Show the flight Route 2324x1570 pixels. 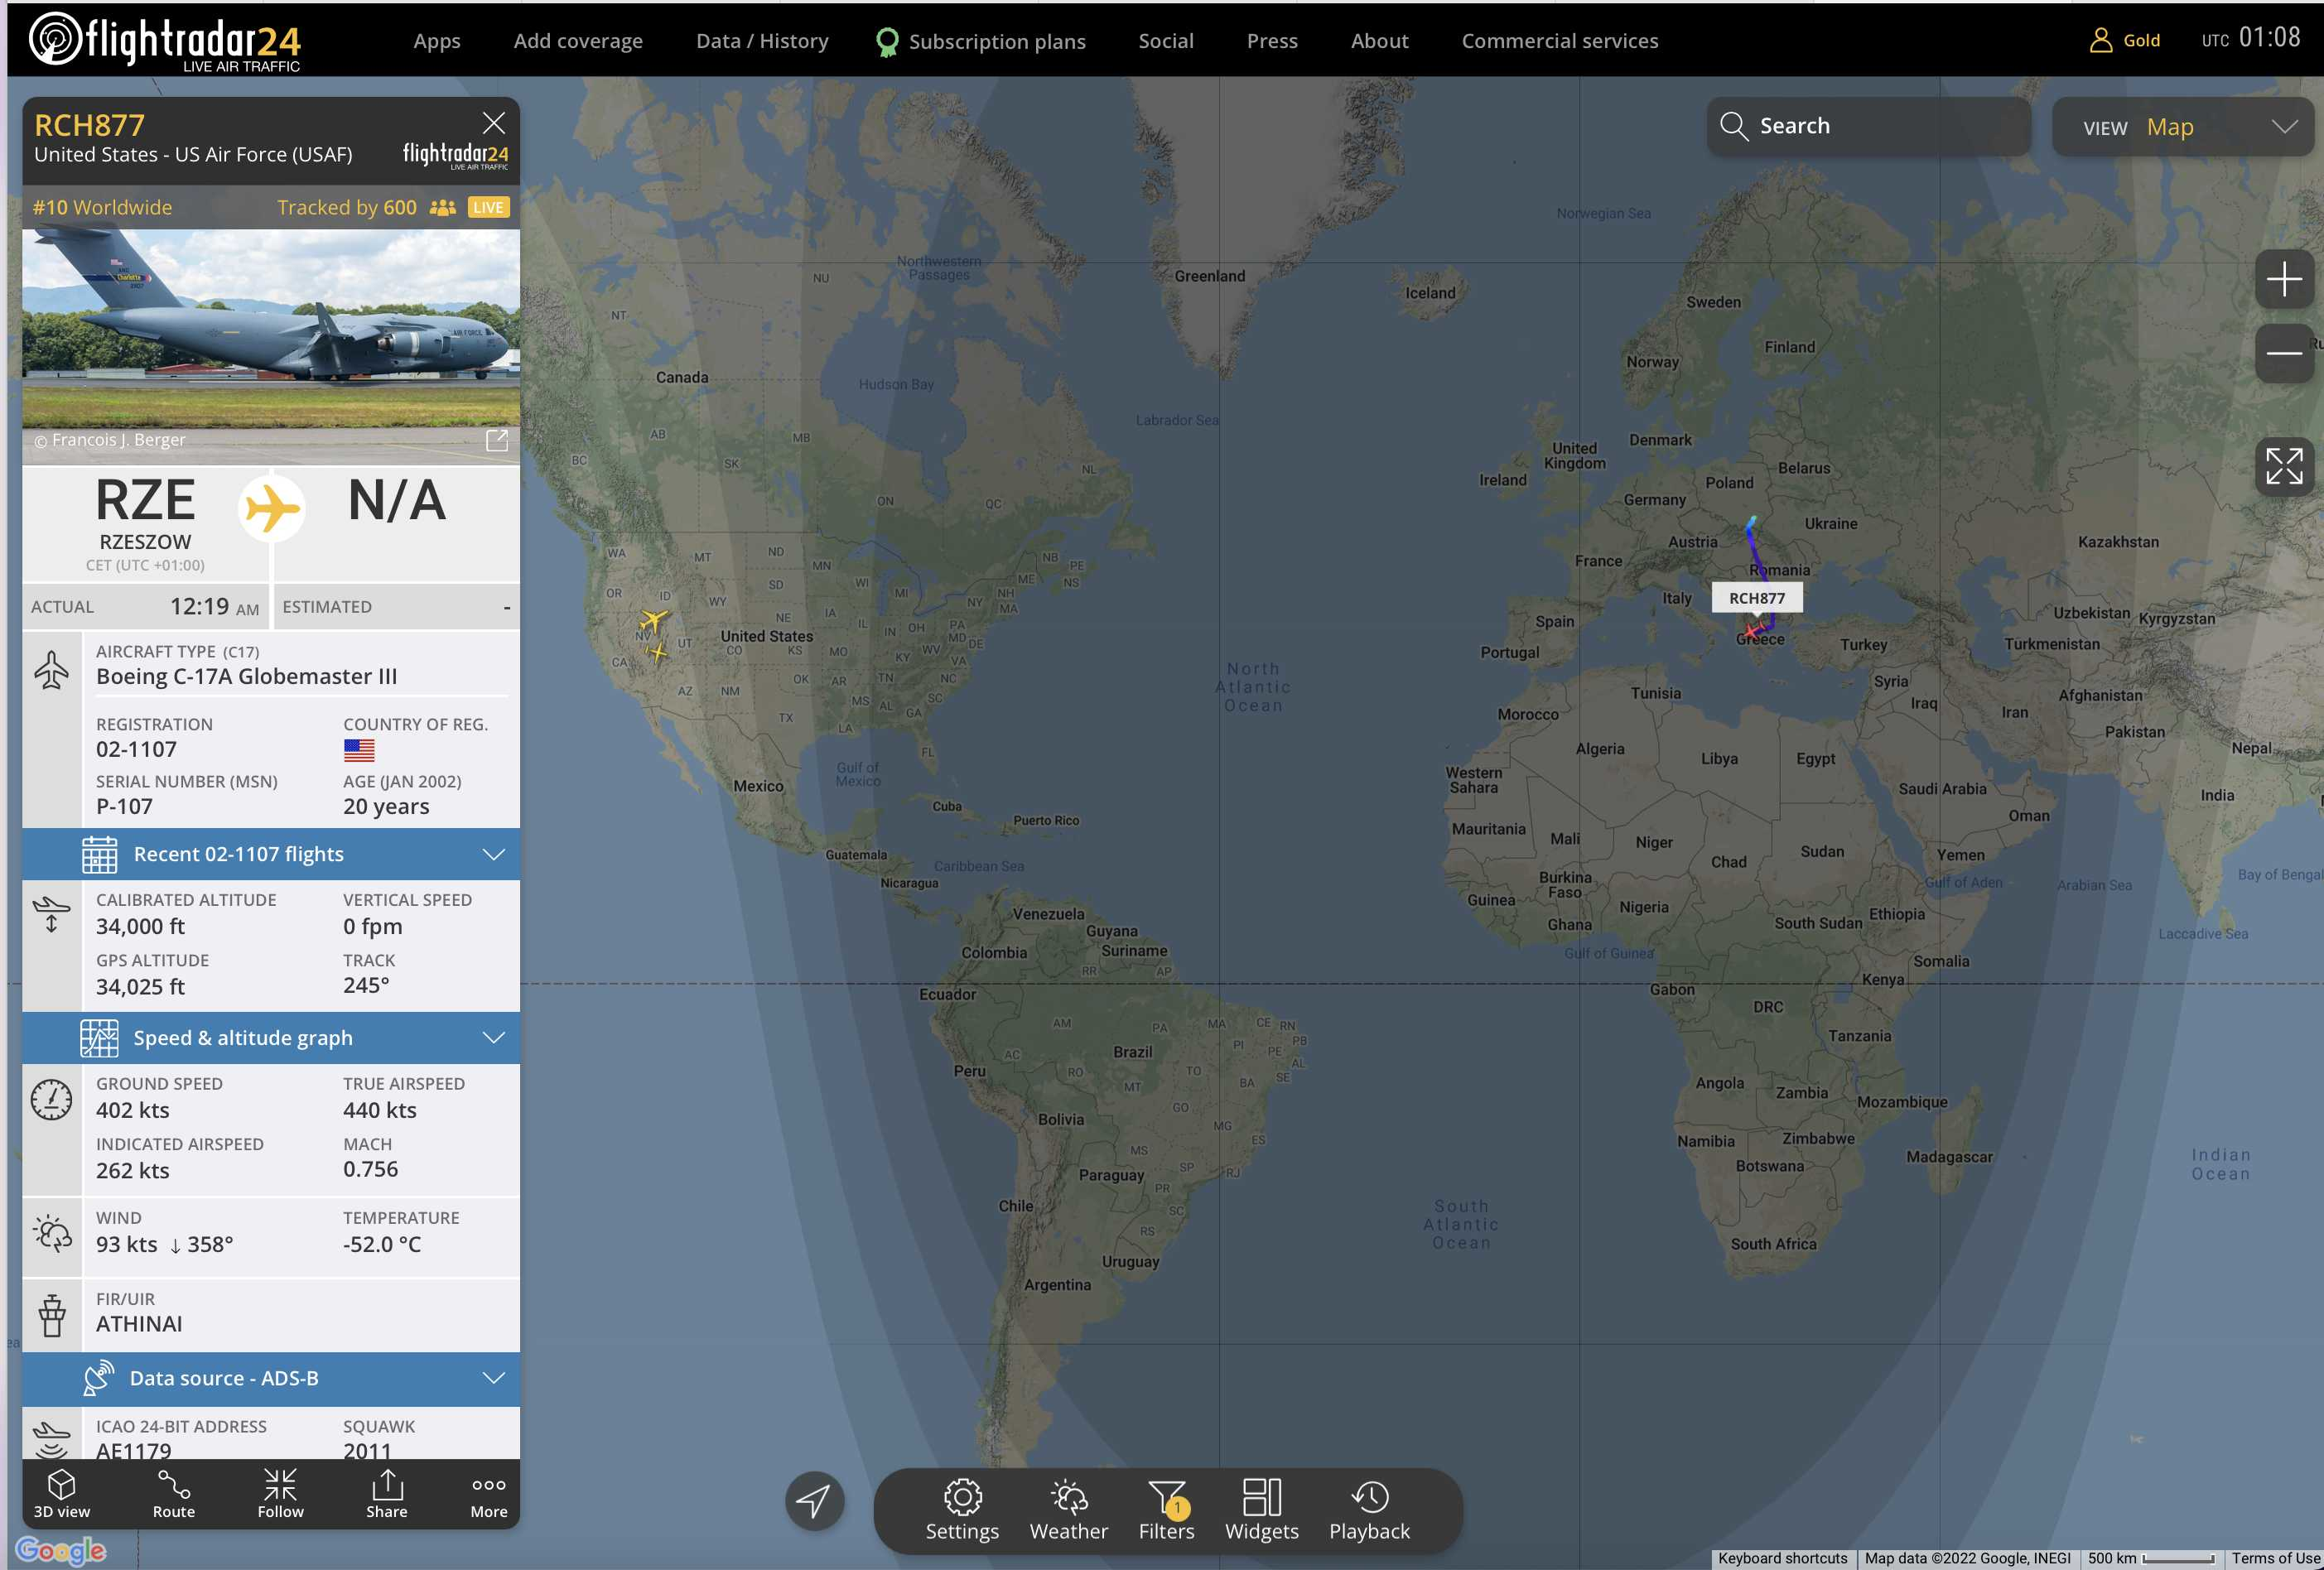[173, 1493]
